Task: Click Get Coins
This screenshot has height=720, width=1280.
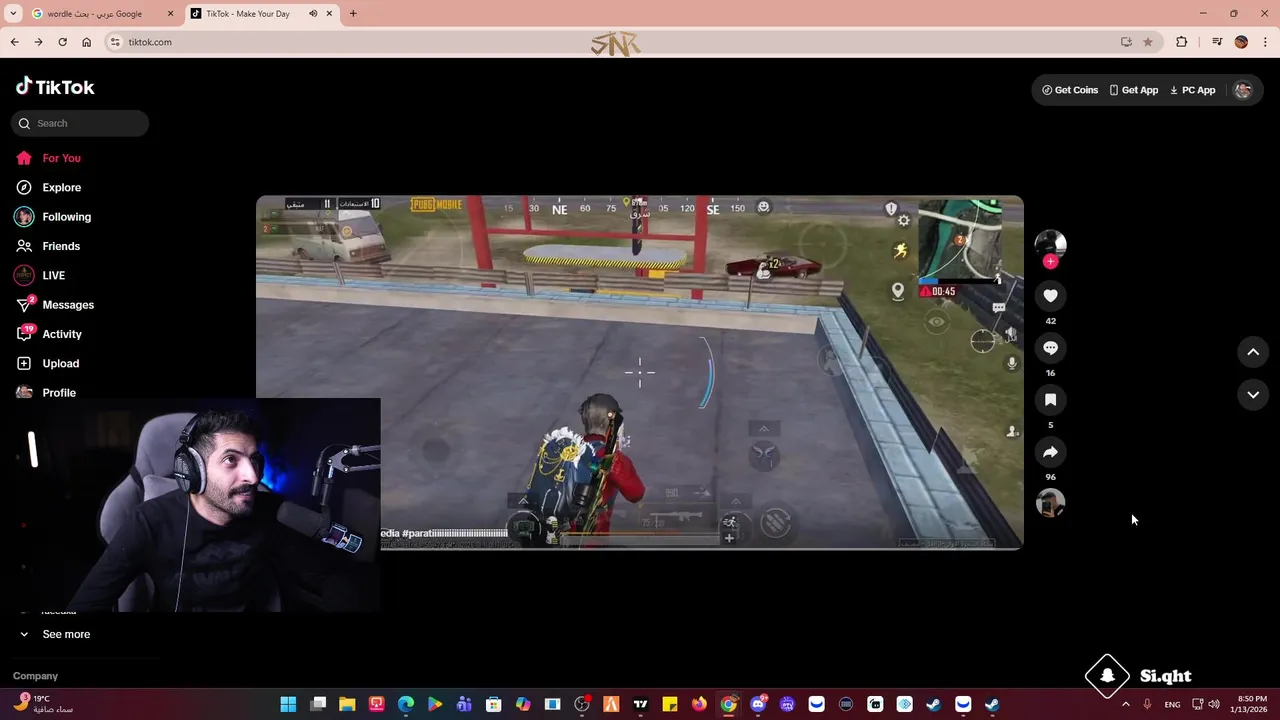Action: pos(1070,90)
